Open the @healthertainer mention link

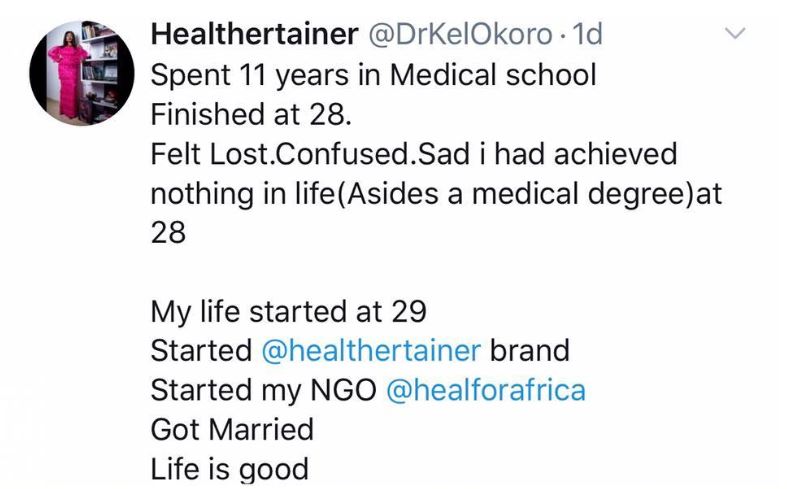coord(371,351)
